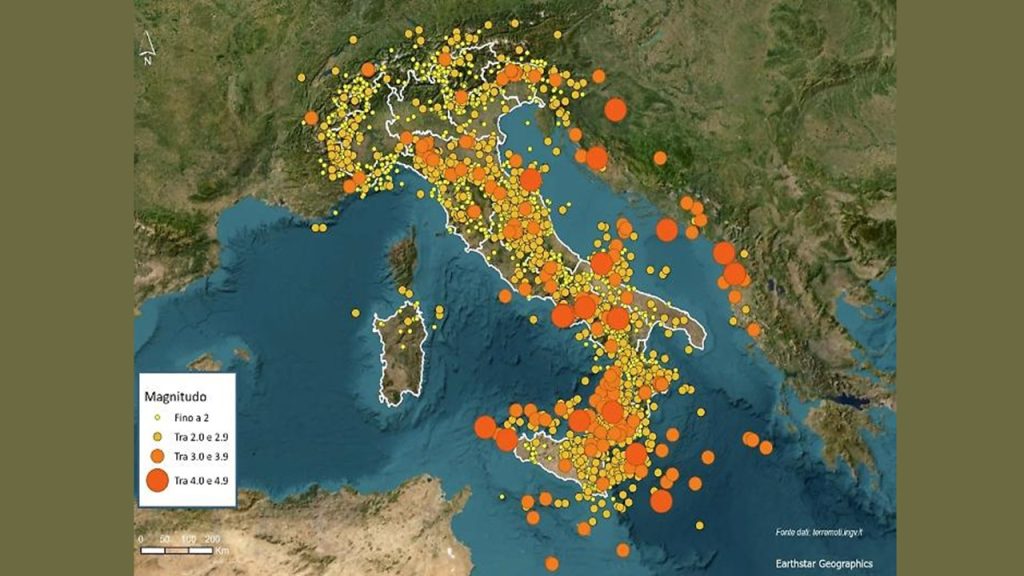The height and width of the screenshot is (576, 1024).
Task: Select the 'Tra 3.0 e 3.9' magnitude symbol
Action: point(156,456)
